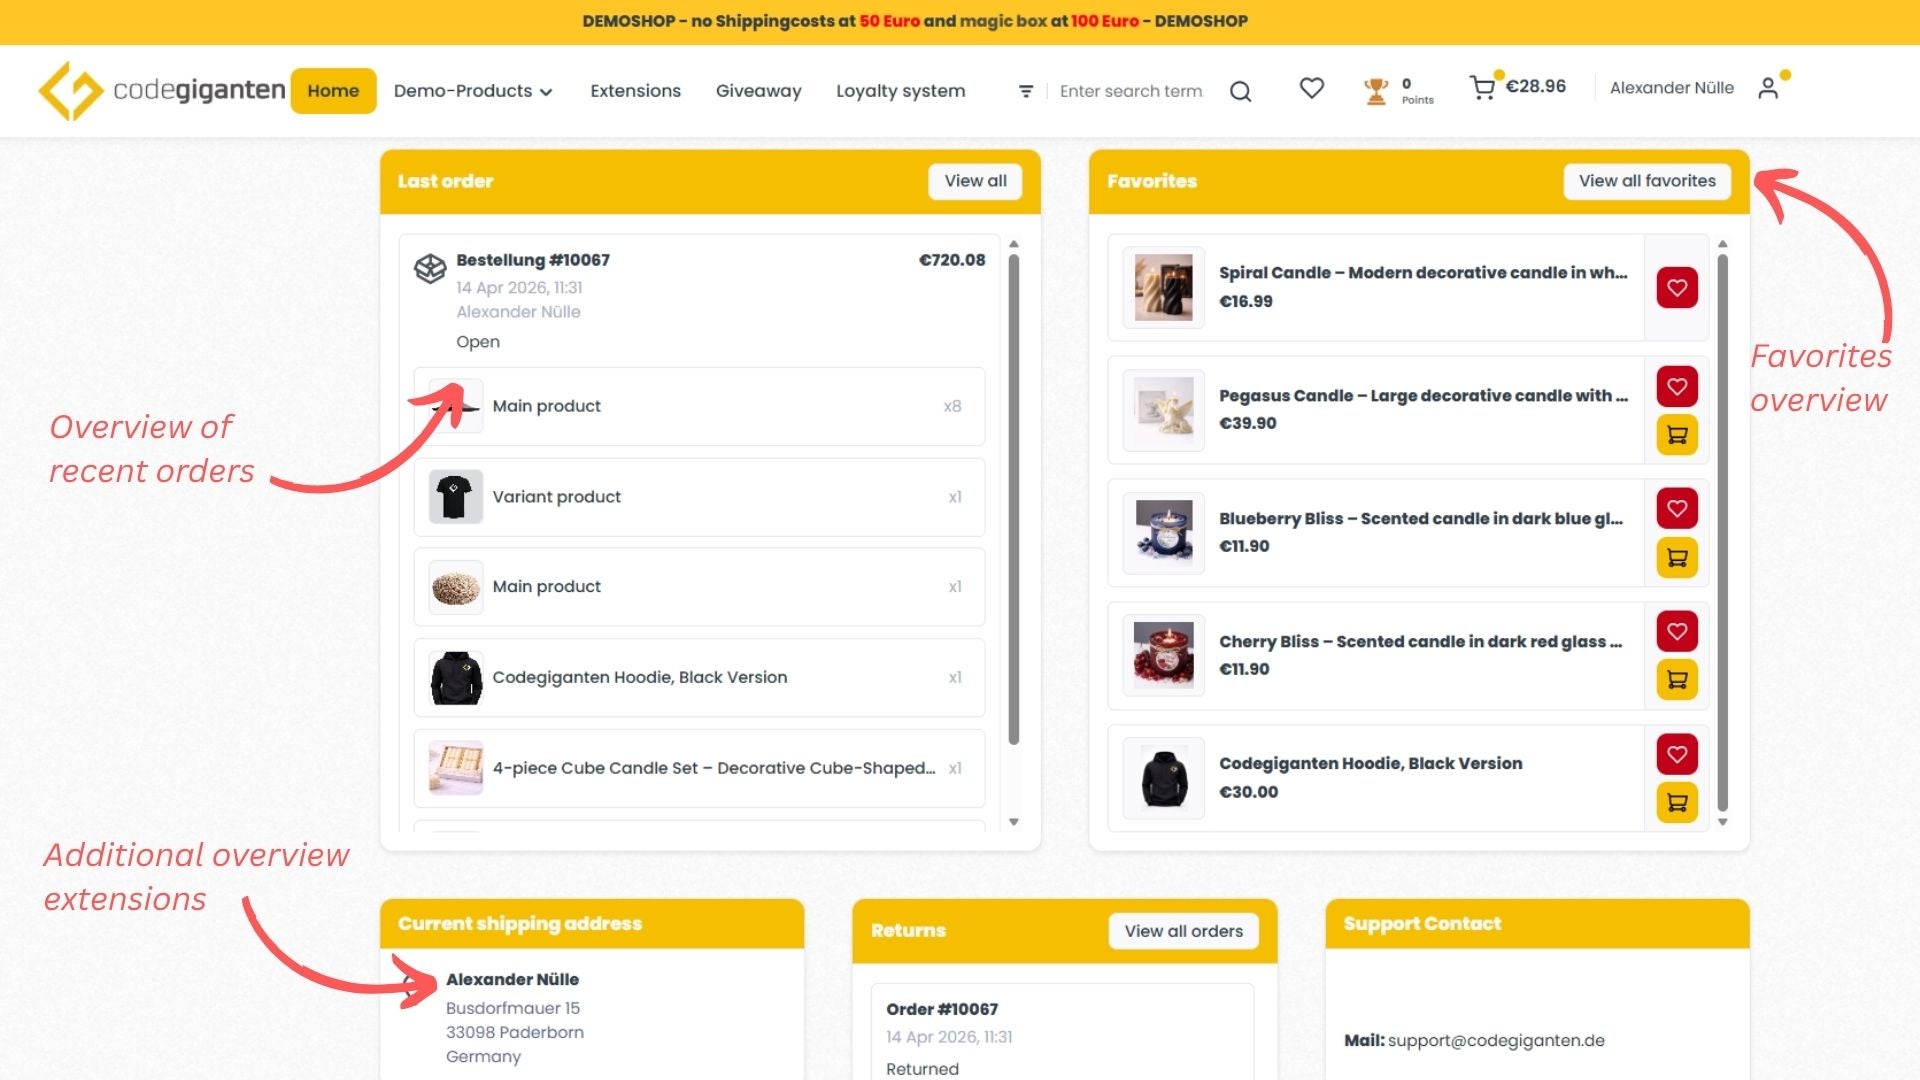Click the wishlist heart icon in header

(x=1311, y=88)
